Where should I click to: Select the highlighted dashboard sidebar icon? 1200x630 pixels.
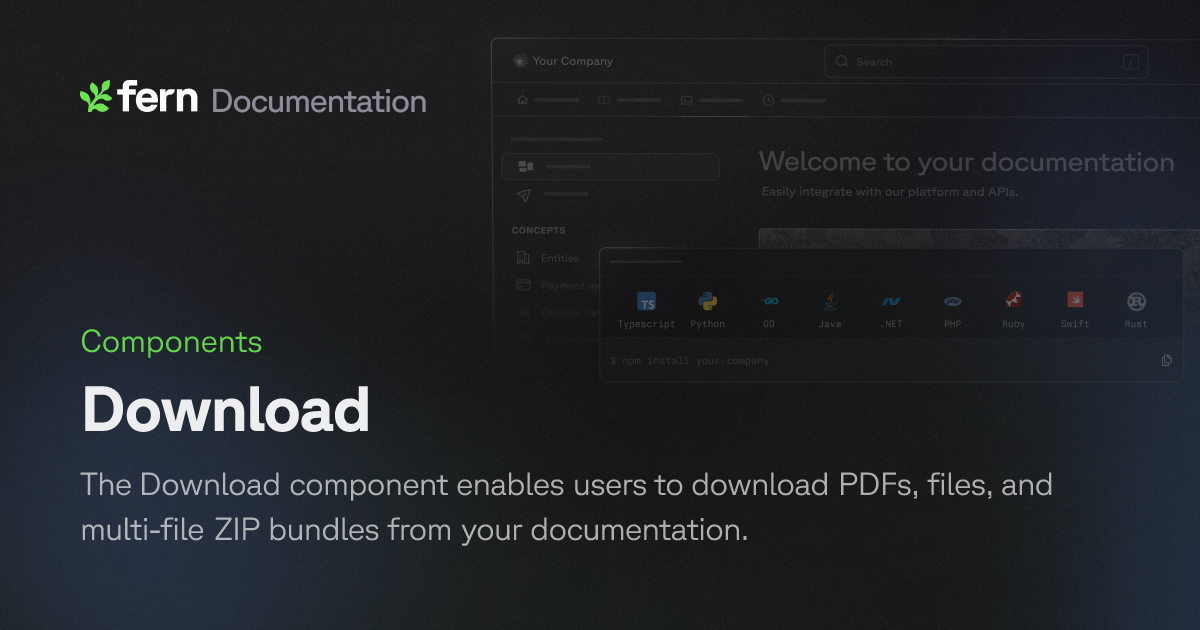pyautogui.click(x=525, y=166)
